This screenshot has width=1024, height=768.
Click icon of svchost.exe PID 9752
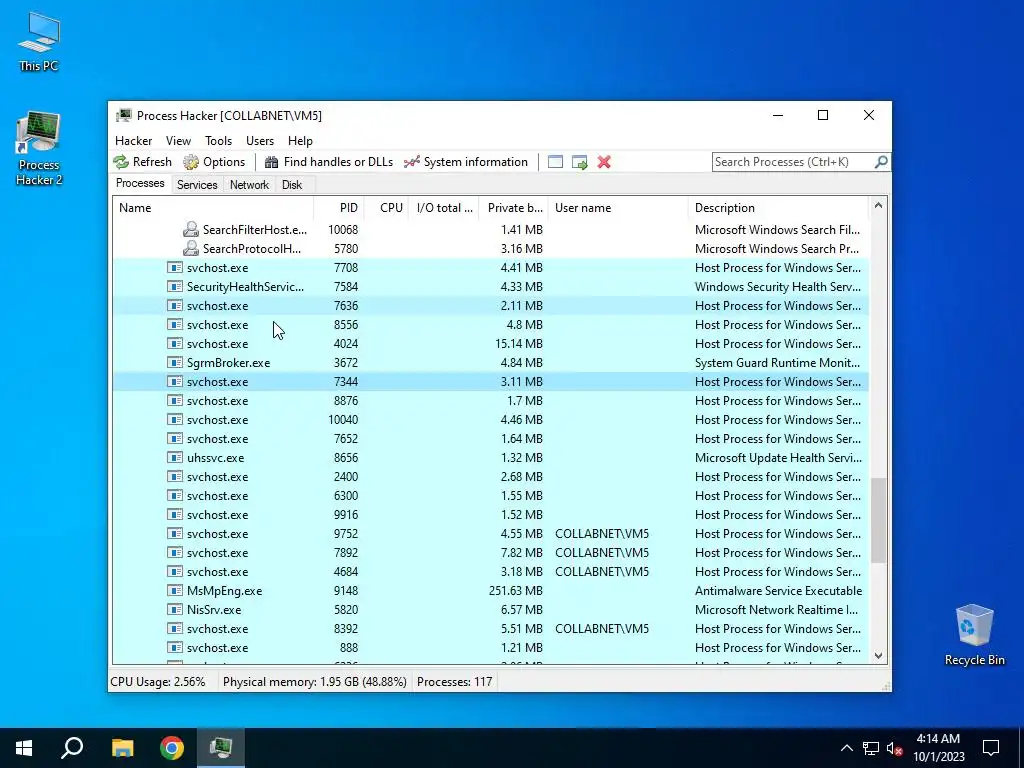coord(174,534)
